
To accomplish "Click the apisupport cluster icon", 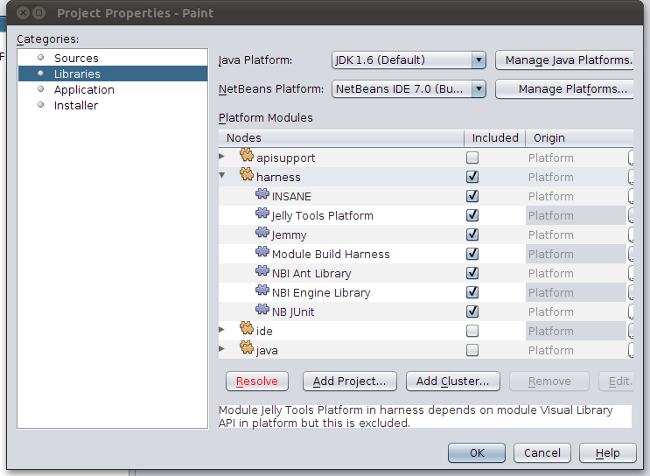I will (x=247, y=157).
